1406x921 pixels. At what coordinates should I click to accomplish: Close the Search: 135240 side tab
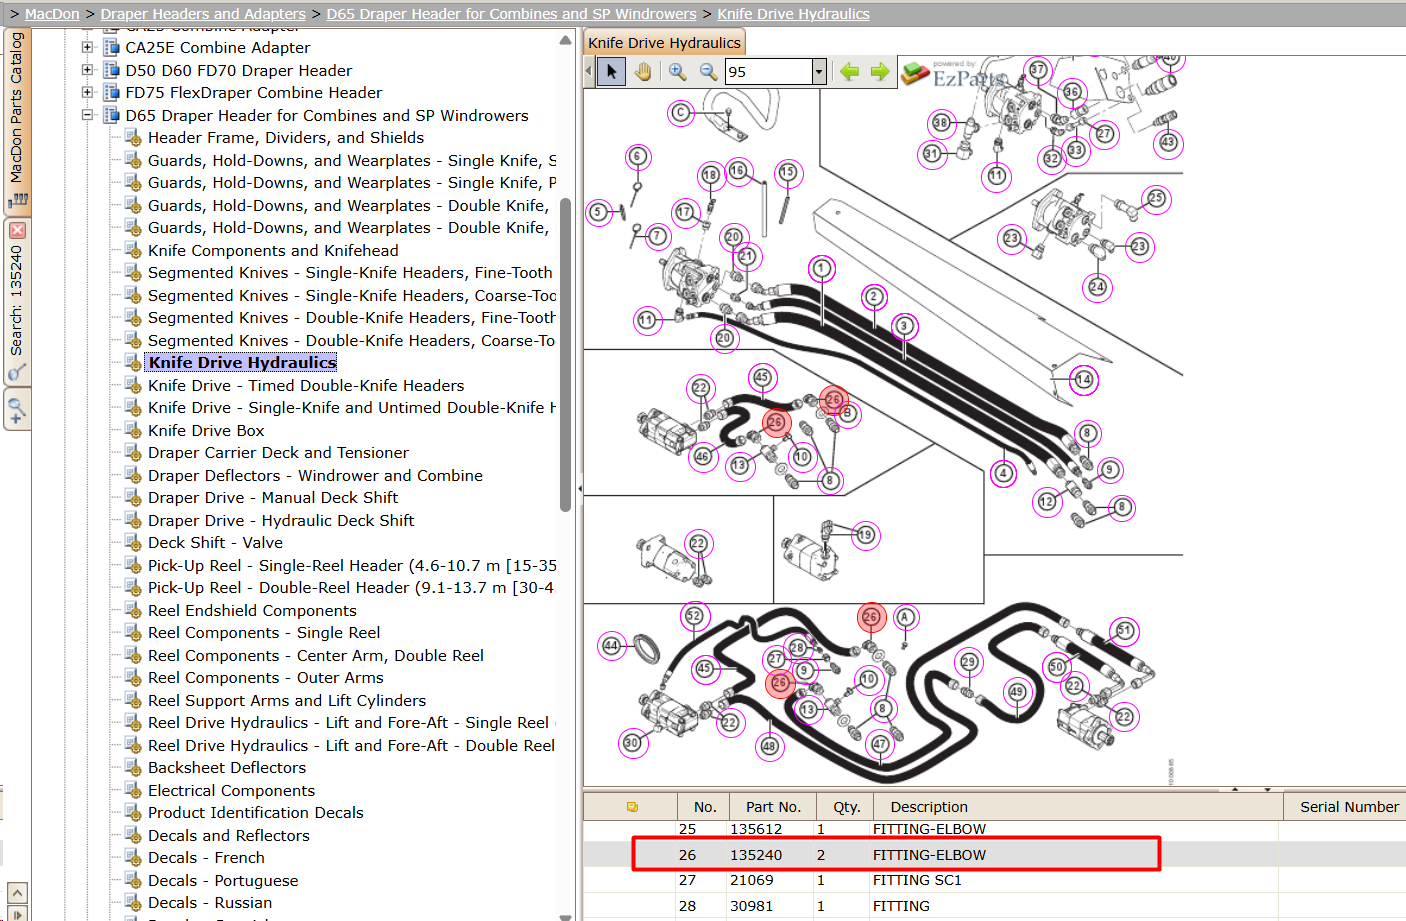coord(17,230)
